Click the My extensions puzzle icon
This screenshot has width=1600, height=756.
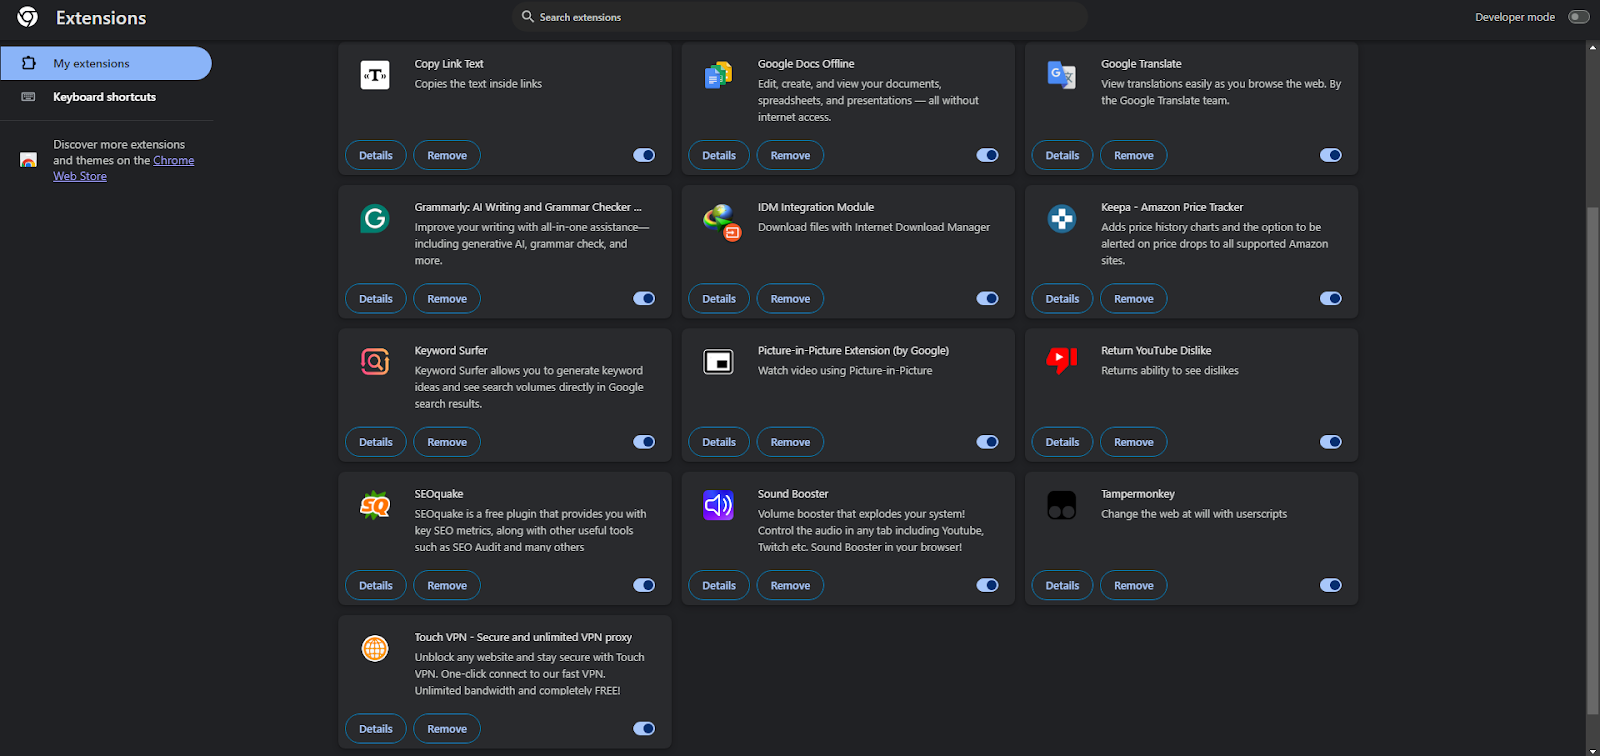(x=29, y=63)
